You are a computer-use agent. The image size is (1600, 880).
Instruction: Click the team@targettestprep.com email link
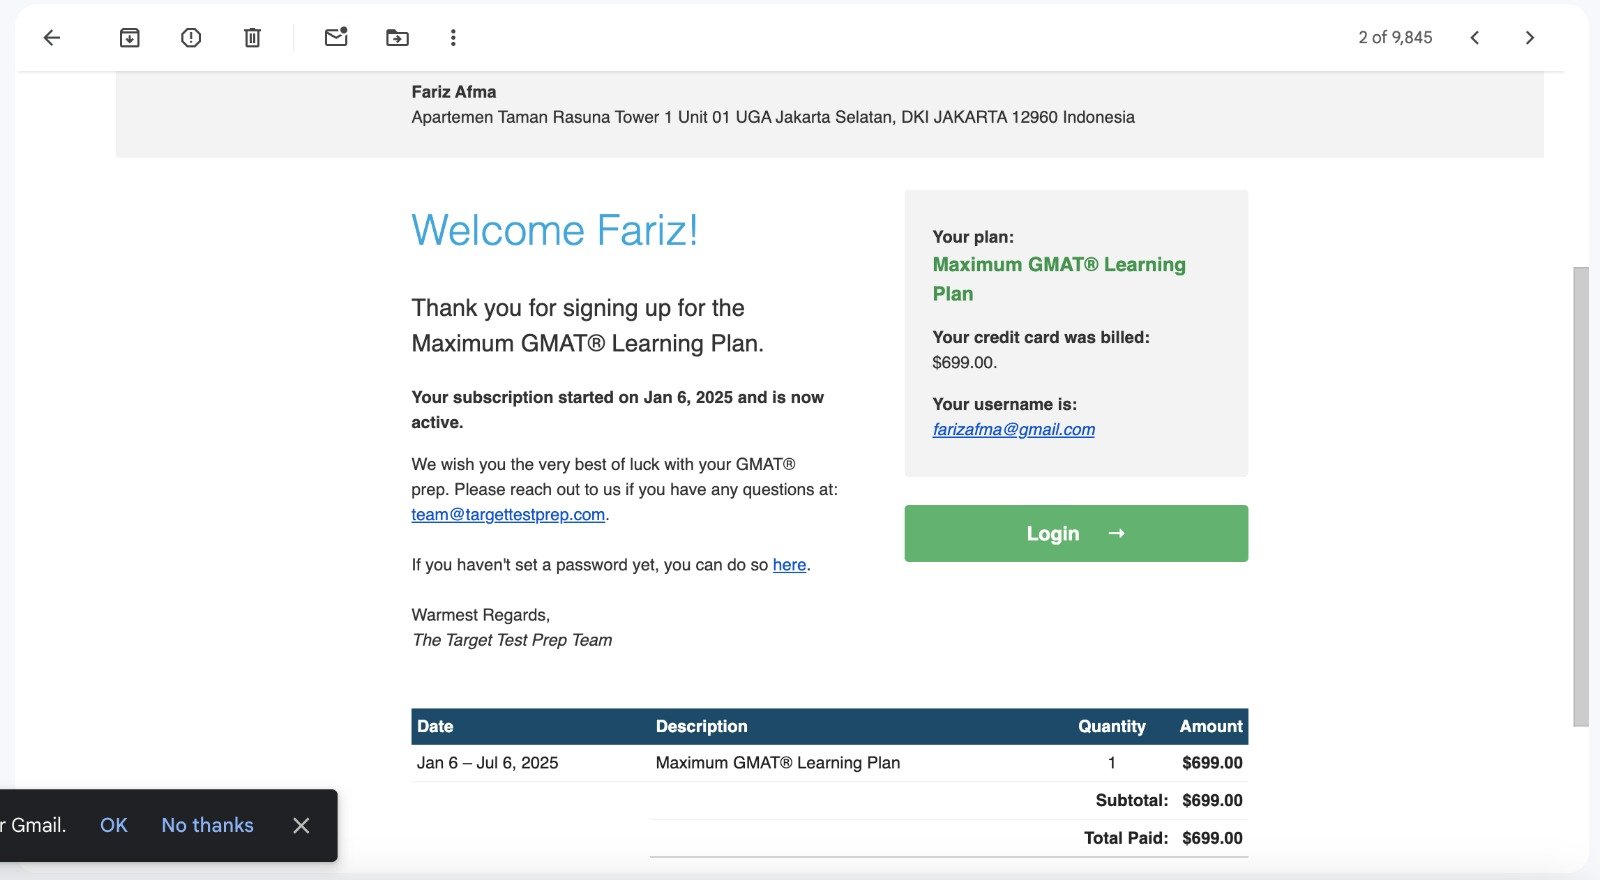[x=508, y=515]
